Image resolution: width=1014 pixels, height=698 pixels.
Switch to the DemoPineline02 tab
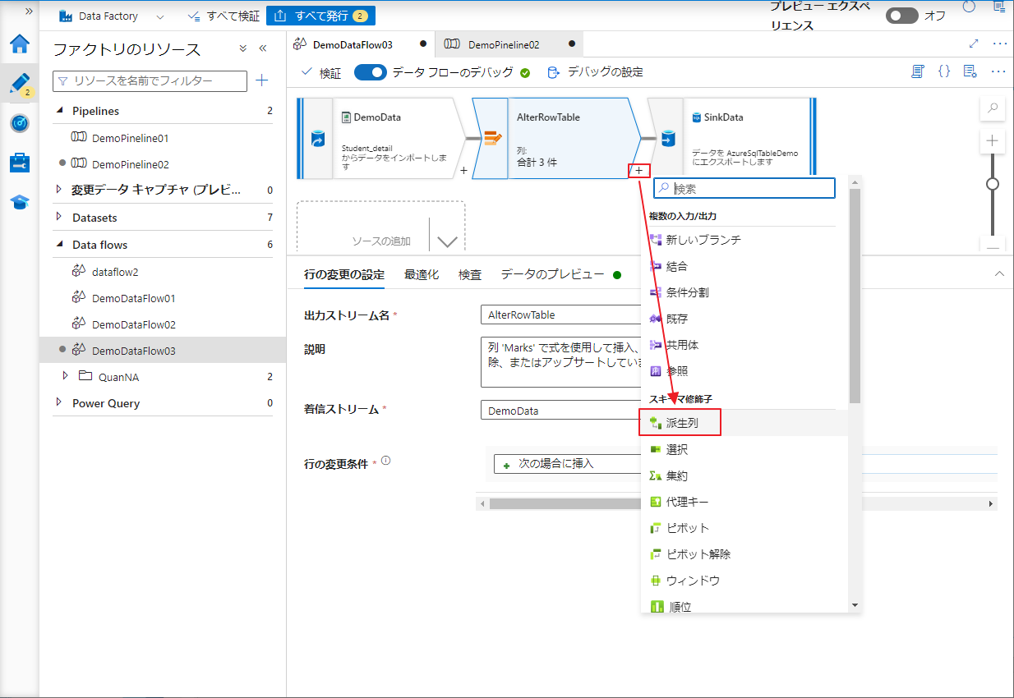coord(509,45)
